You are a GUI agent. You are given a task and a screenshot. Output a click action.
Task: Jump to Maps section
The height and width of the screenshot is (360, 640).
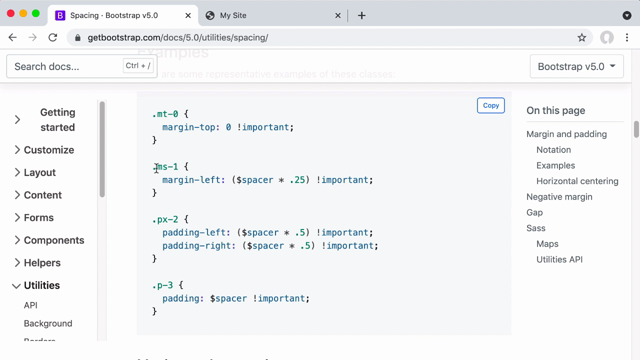[x=547, y=244]
